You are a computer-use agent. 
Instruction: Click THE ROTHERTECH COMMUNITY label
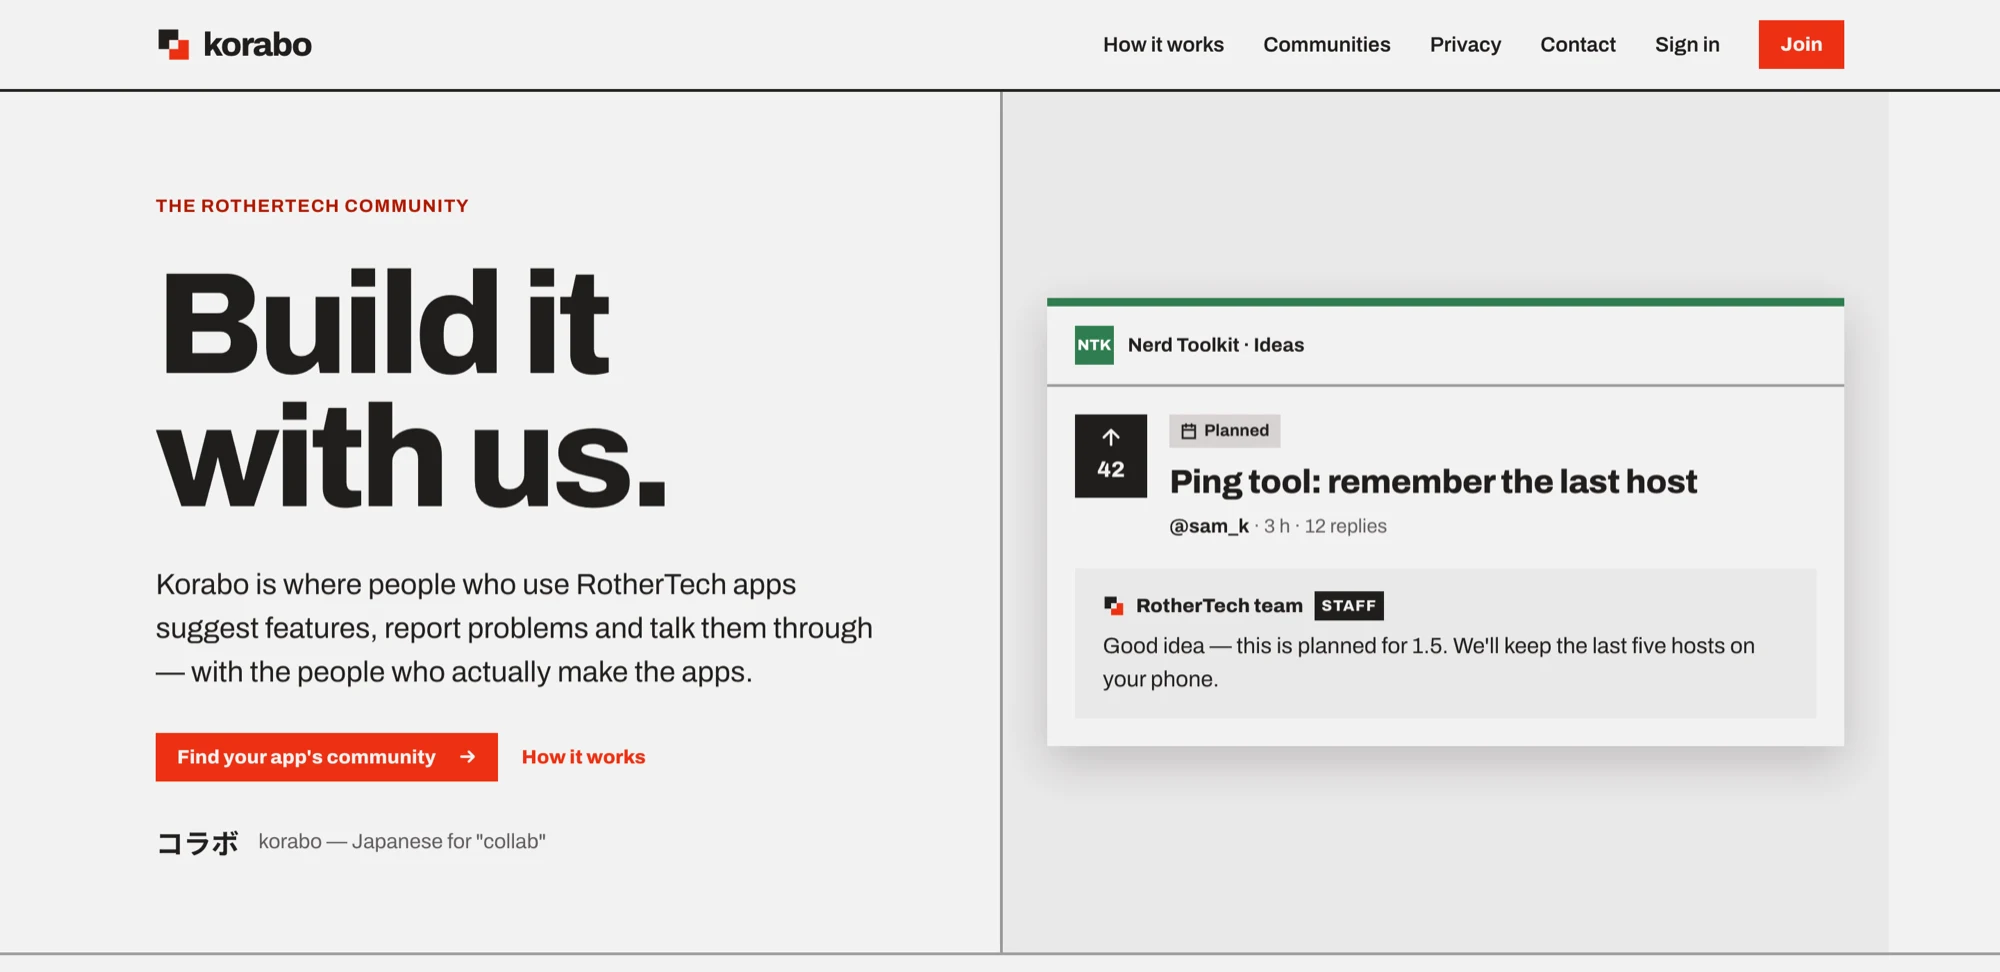click(312, 206)
